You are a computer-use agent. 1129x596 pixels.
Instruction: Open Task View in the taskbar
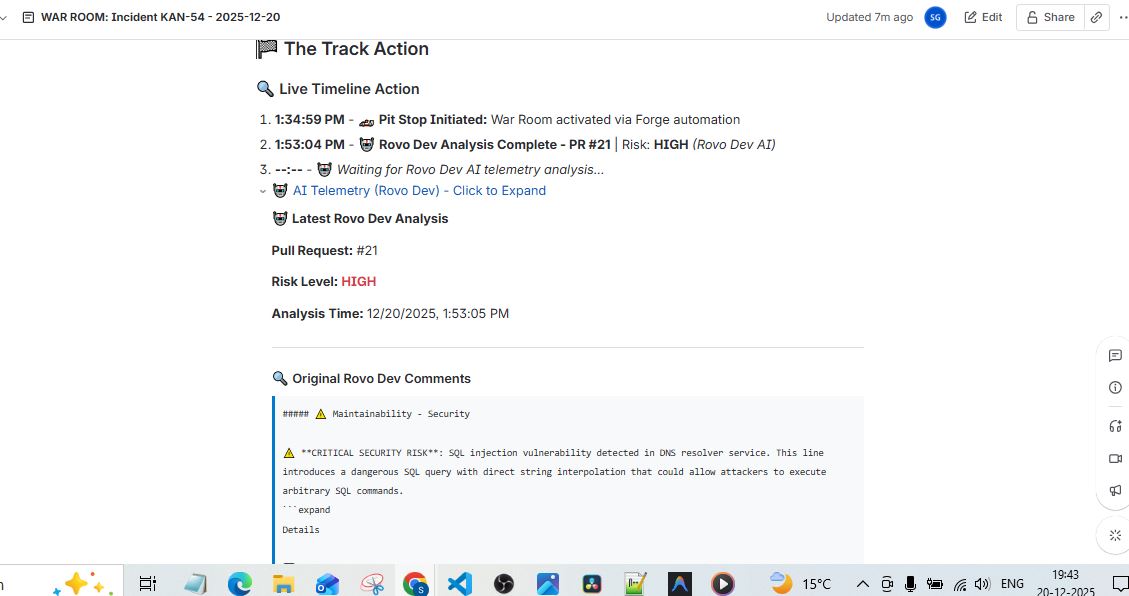(147, 583)
